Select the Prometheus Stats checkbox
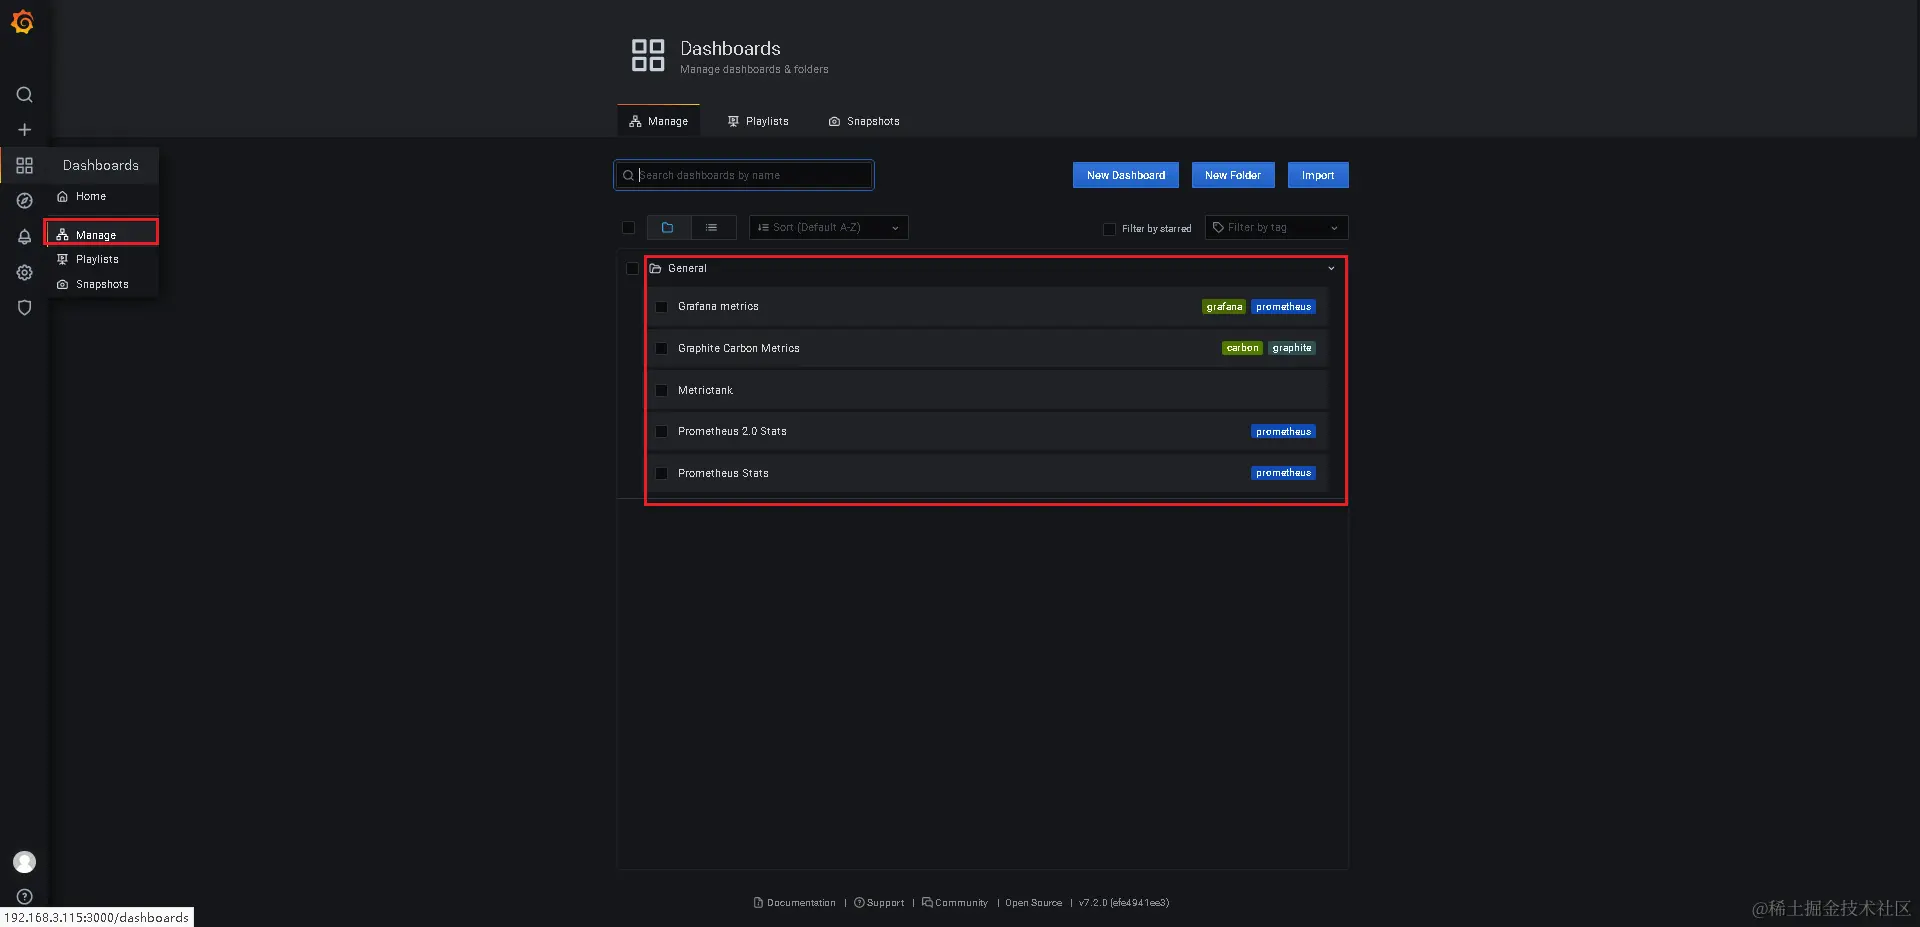This screenshot has width=1920, height=927. point(661,474)
